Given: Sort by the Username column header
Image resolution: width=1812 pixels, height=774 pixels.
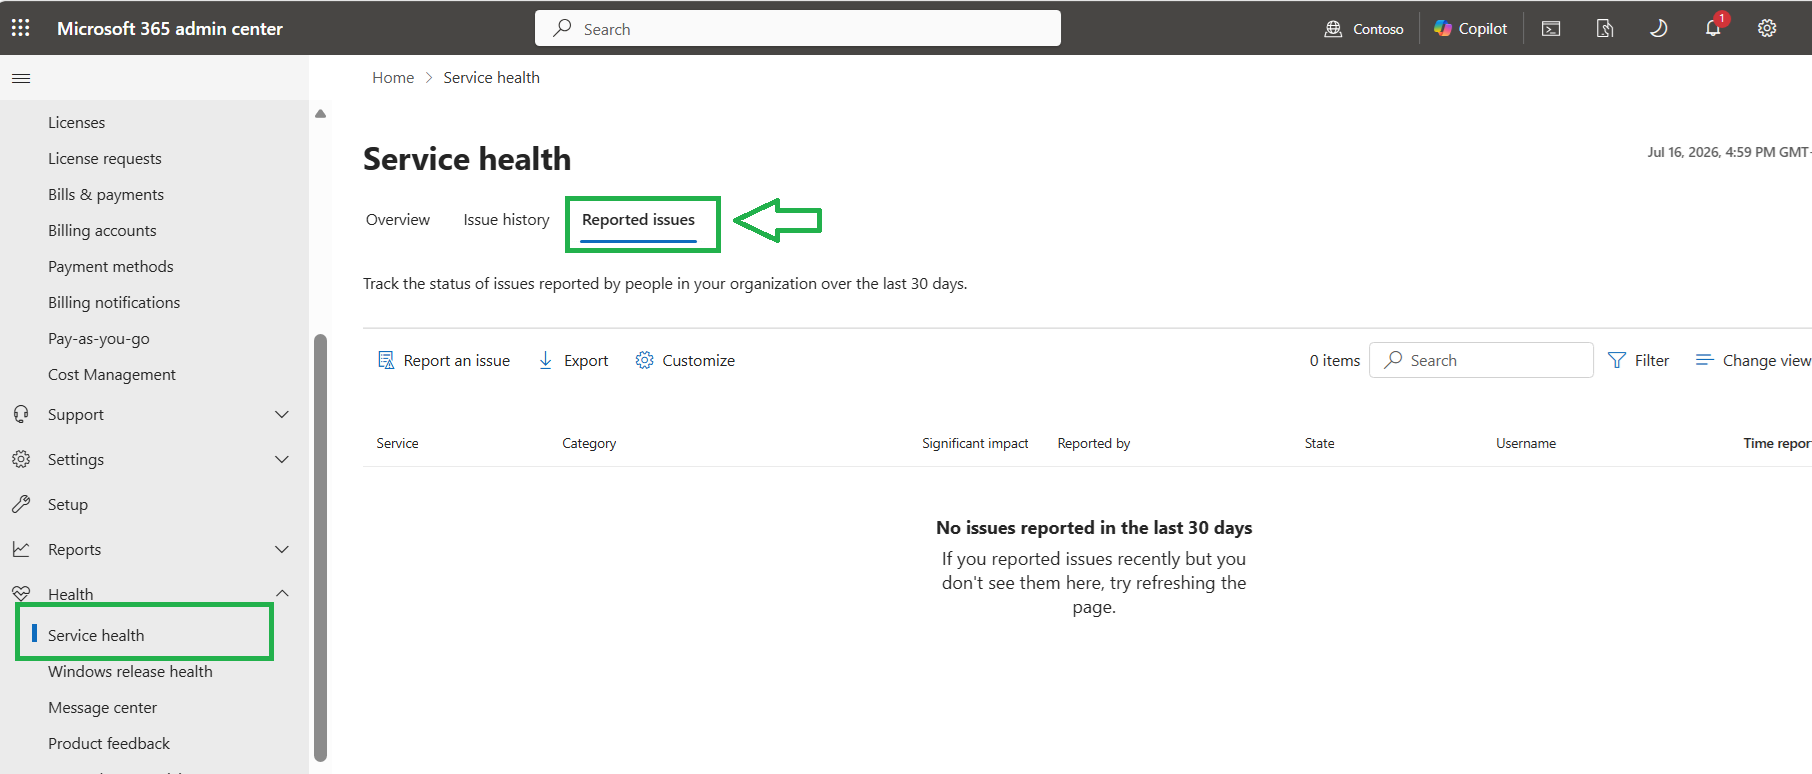Looking at the screenshot, I should pos(1526,443).
